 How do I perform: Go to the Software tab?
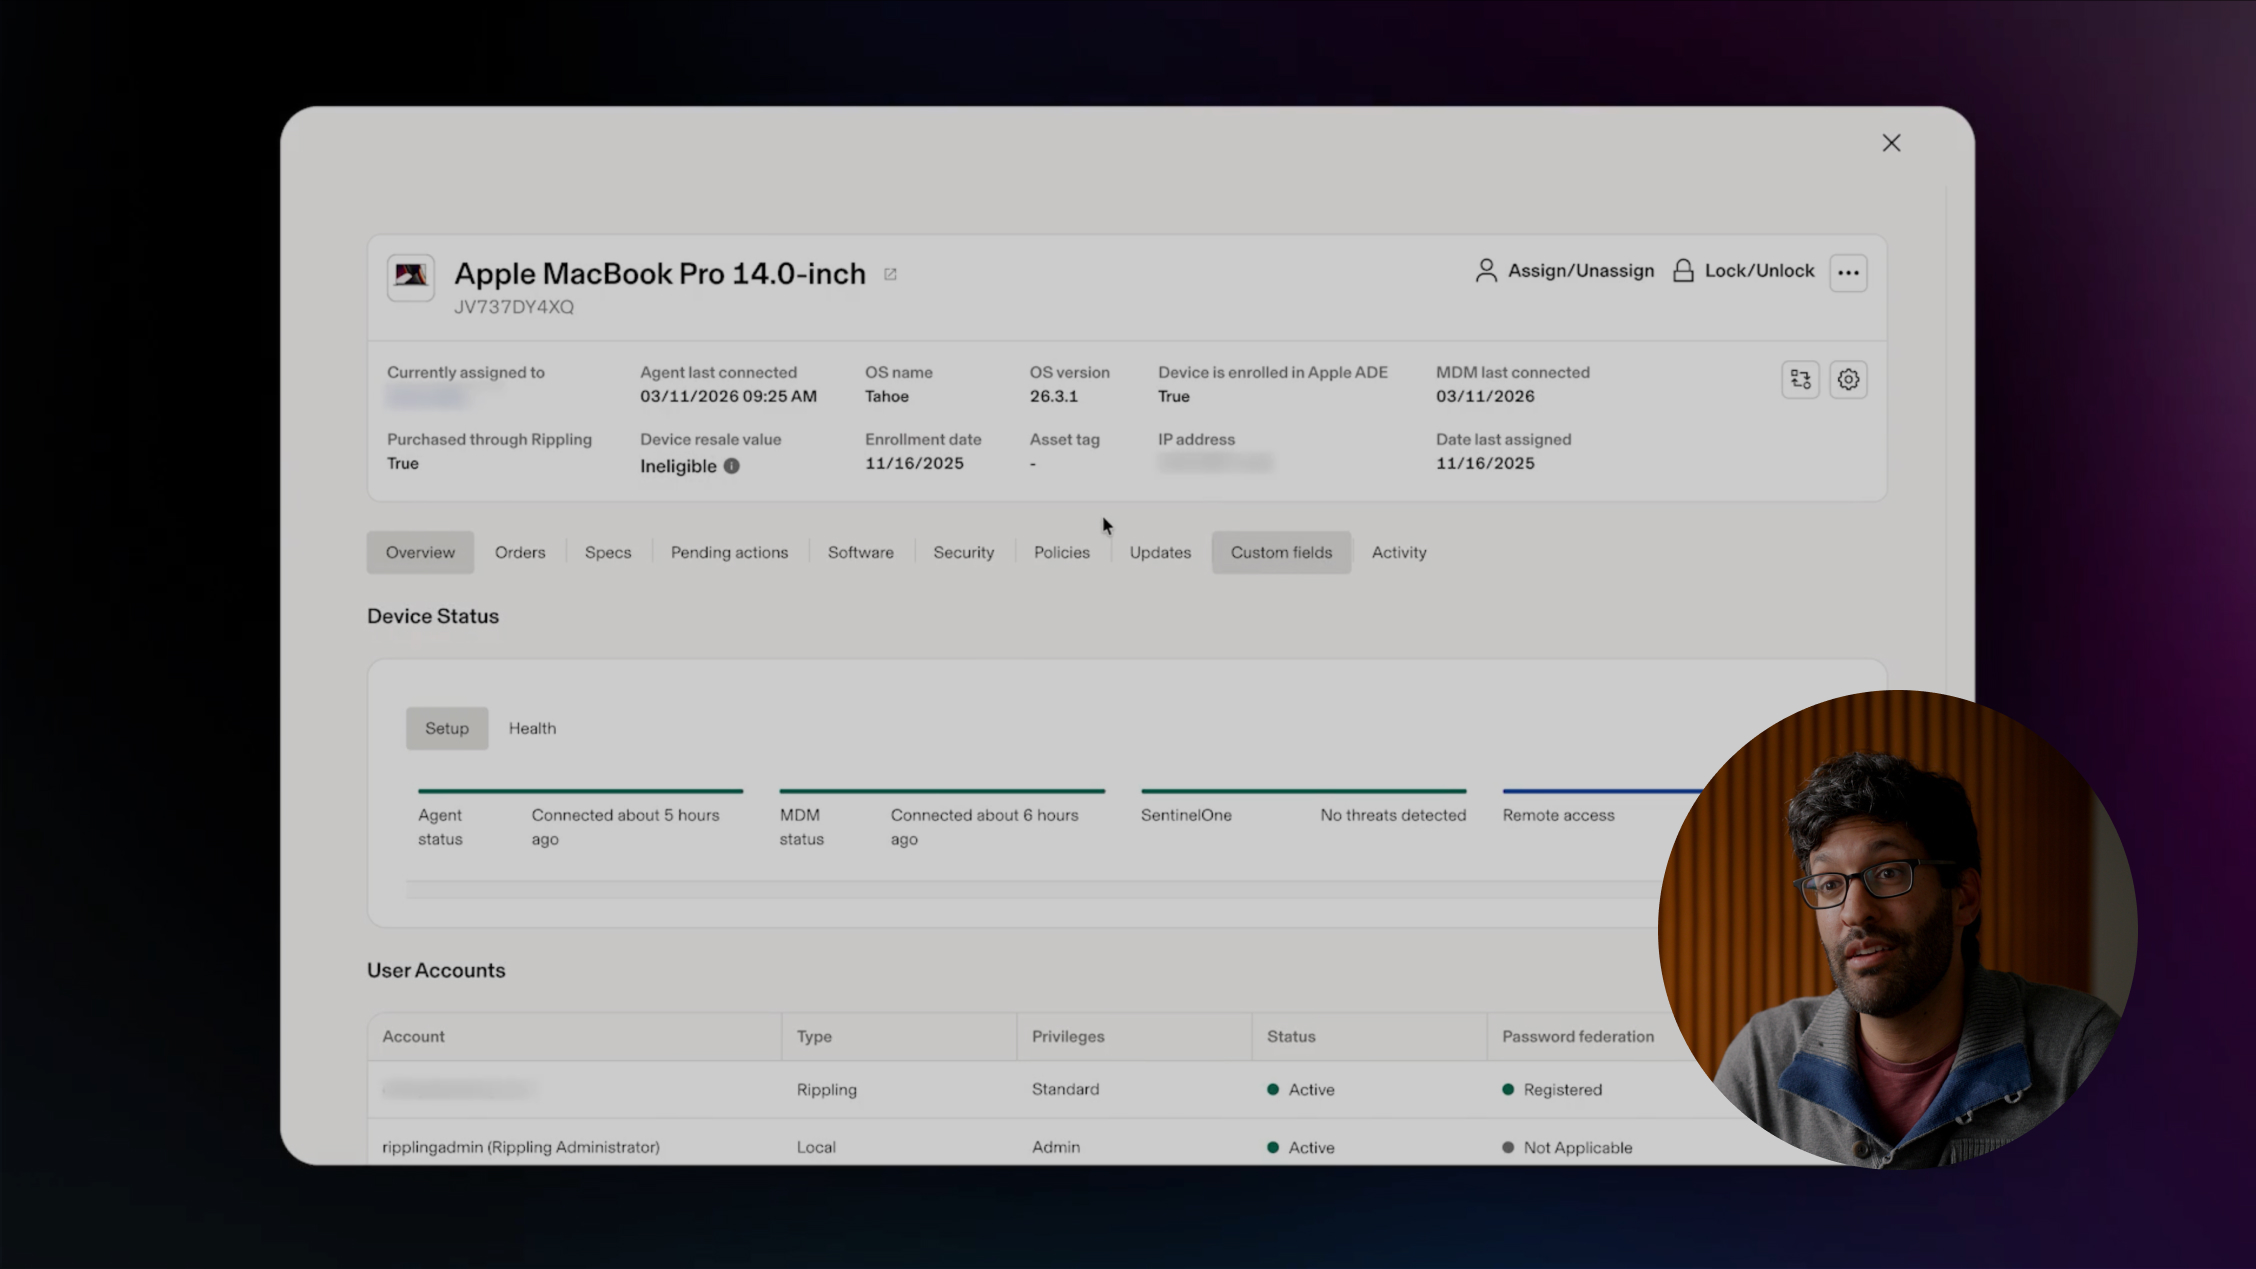pos(860,552)
